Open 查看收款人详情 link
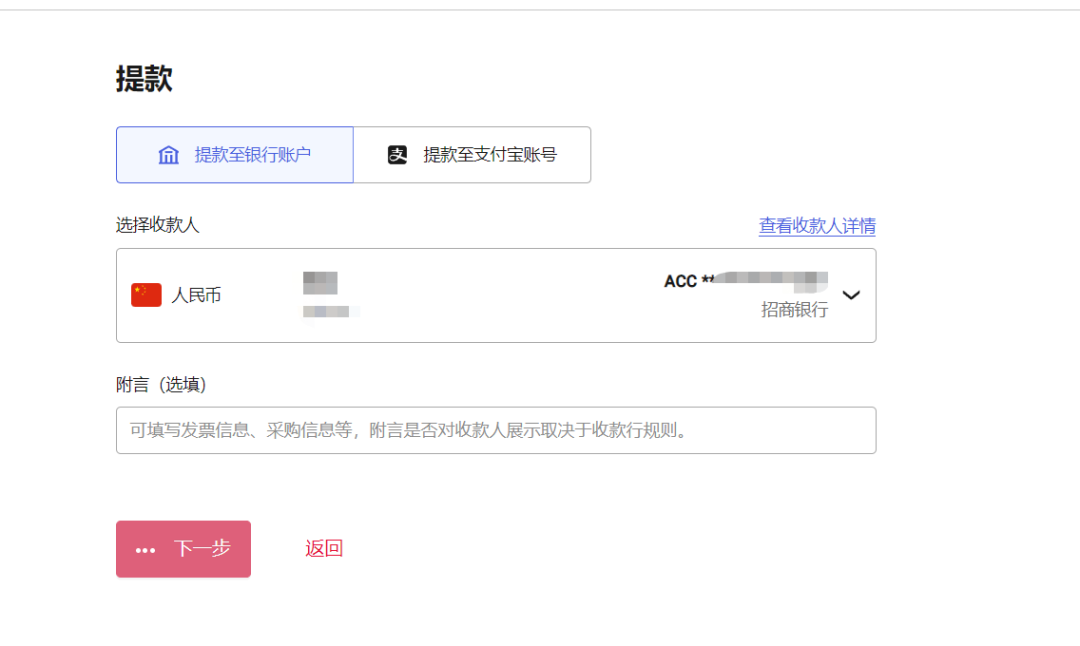This screenshot has width=1080, height=646. (x=817, y=226)
